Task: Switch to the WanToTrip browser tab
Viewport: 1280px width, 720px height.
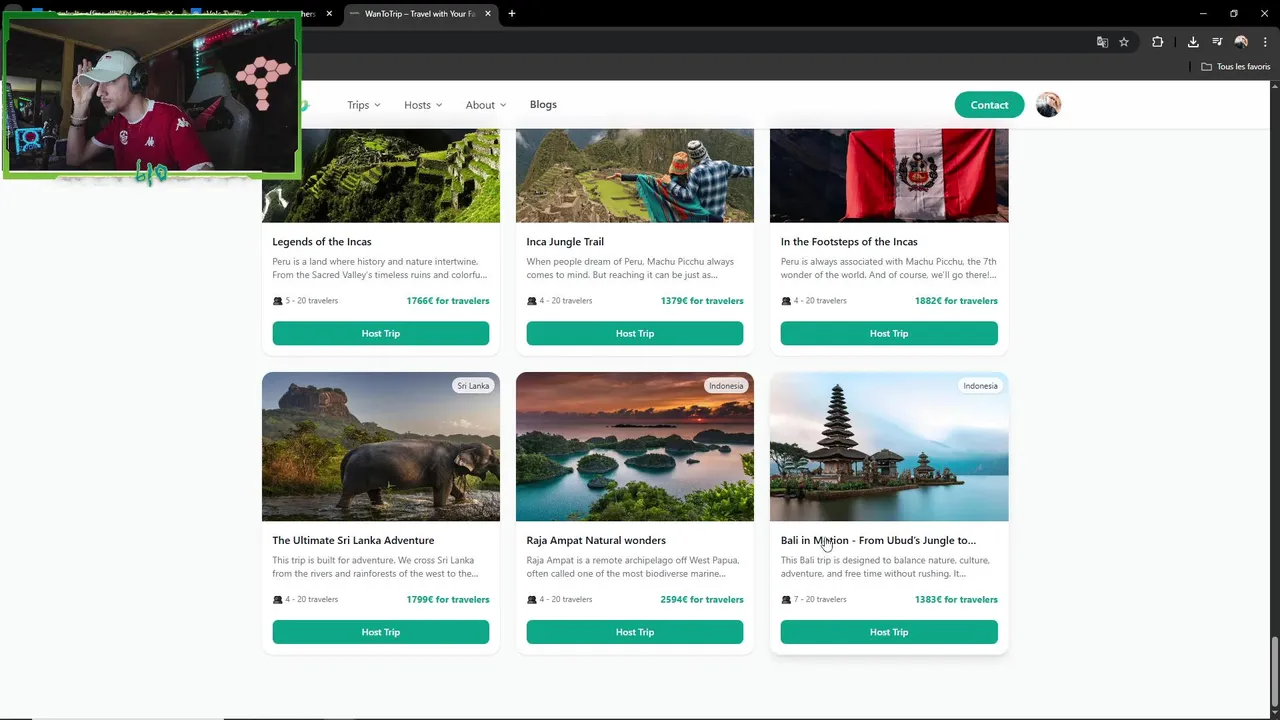Action: tap(419, 14)
